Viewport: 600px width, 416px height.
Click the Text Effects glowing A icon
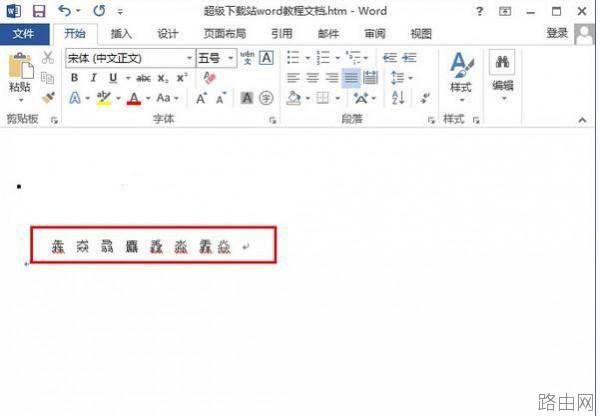pos(75,98)
